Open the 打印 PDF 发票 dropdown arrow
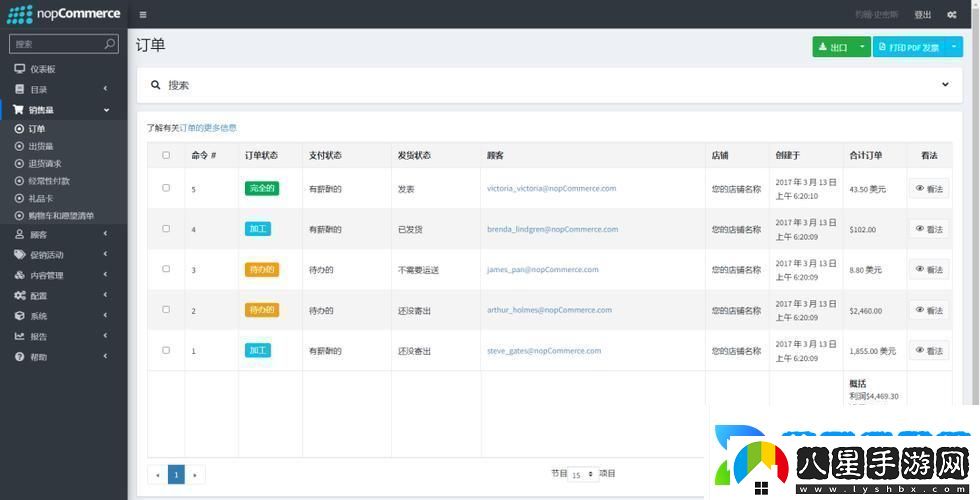Screen dimensions: 980x500 click(954, 47)
